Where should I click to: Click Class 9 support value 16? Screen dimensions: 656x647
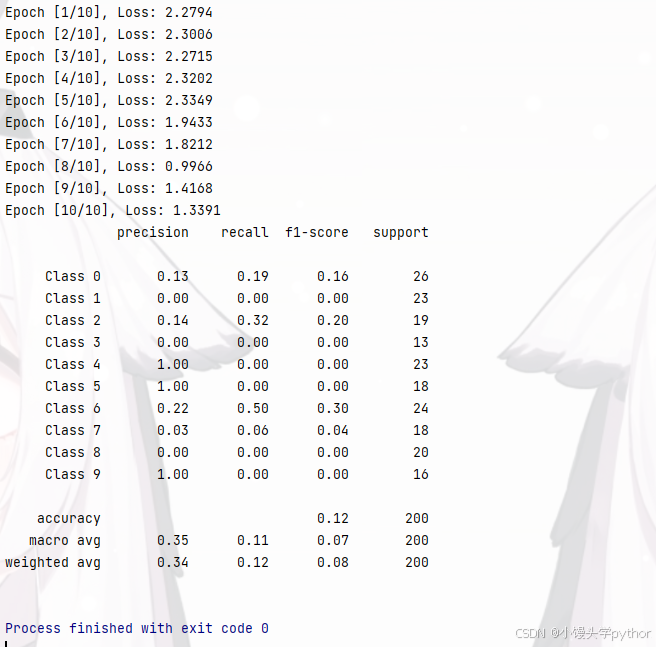[421, 474]
